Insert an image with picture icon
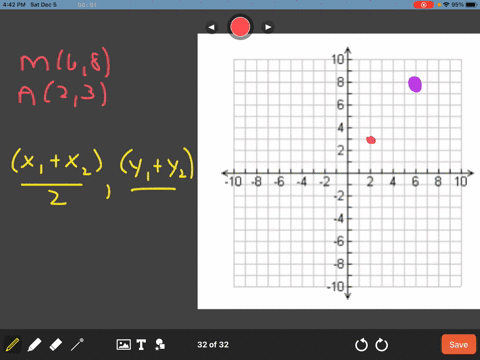 click(x=123, y=345)
